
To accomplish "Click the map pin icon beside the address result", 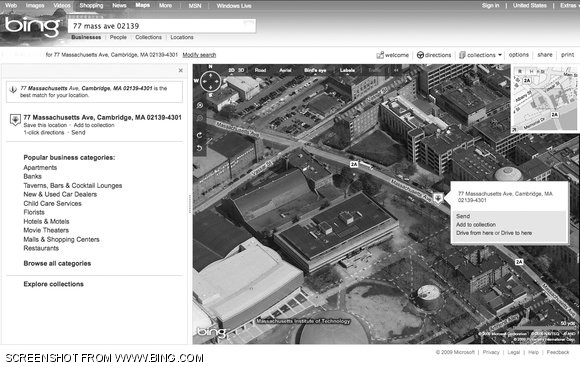I will pyautogui.click(x=15, y=120).
